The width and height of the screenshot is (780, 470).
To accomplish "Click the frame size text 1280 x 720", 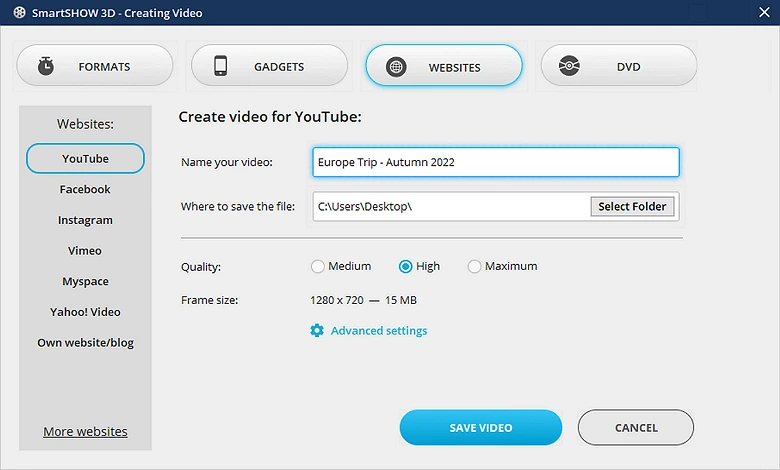I will point(337,300).
